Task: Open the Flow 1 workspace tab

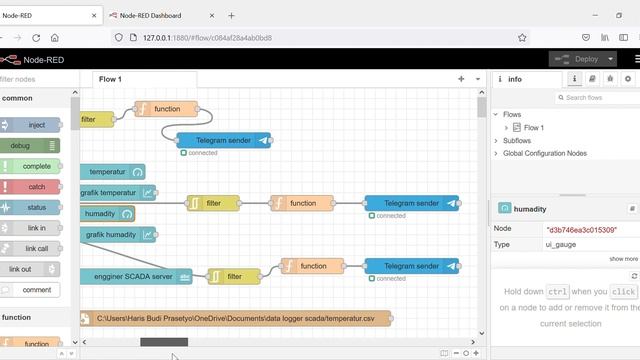Action: (x=145, y=79)
